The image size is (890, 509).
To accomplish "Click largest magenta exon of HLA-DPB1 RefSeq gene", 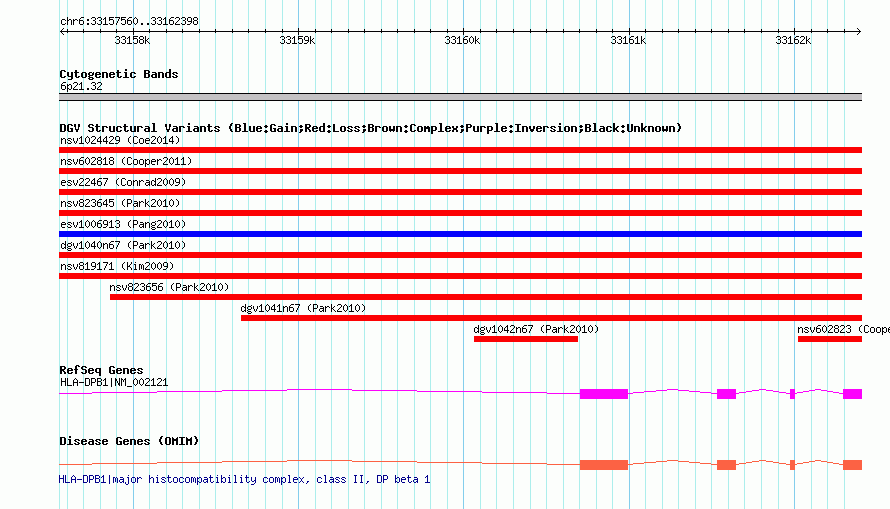I will tap(604, 394).
